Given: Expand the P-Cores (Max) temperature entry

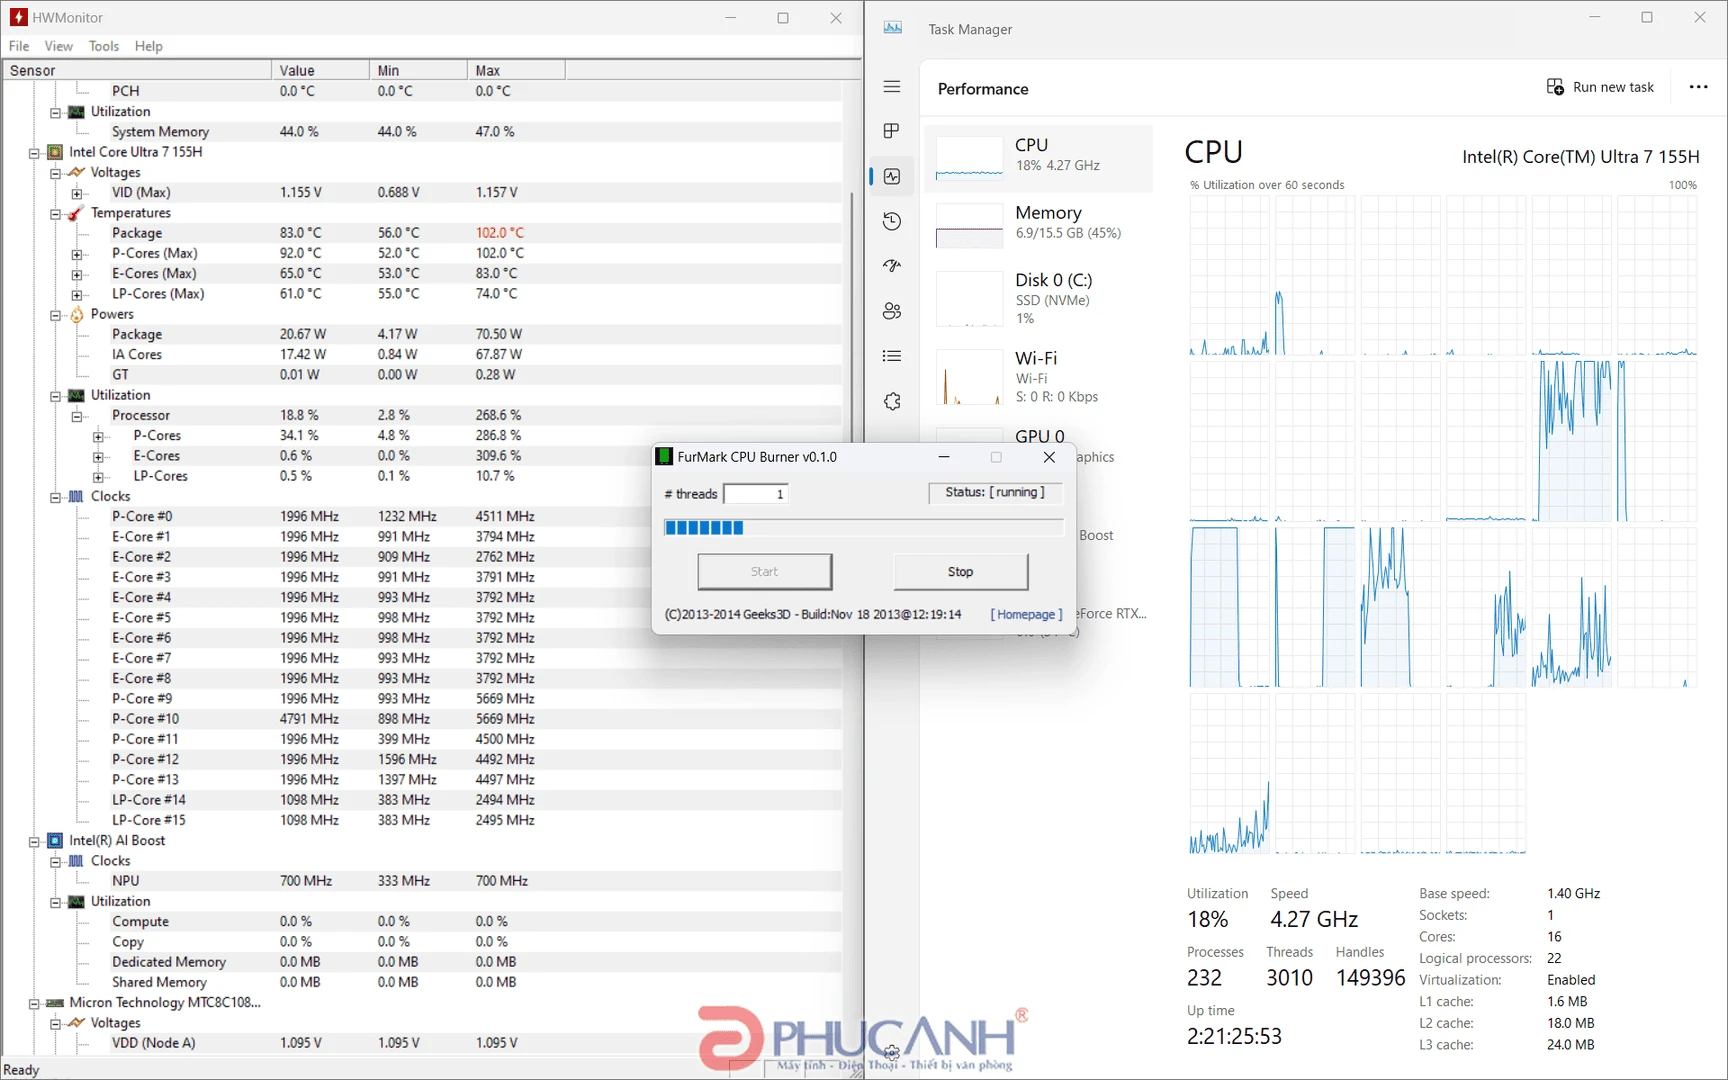Looking at the screenshot, I should point(77,255).
